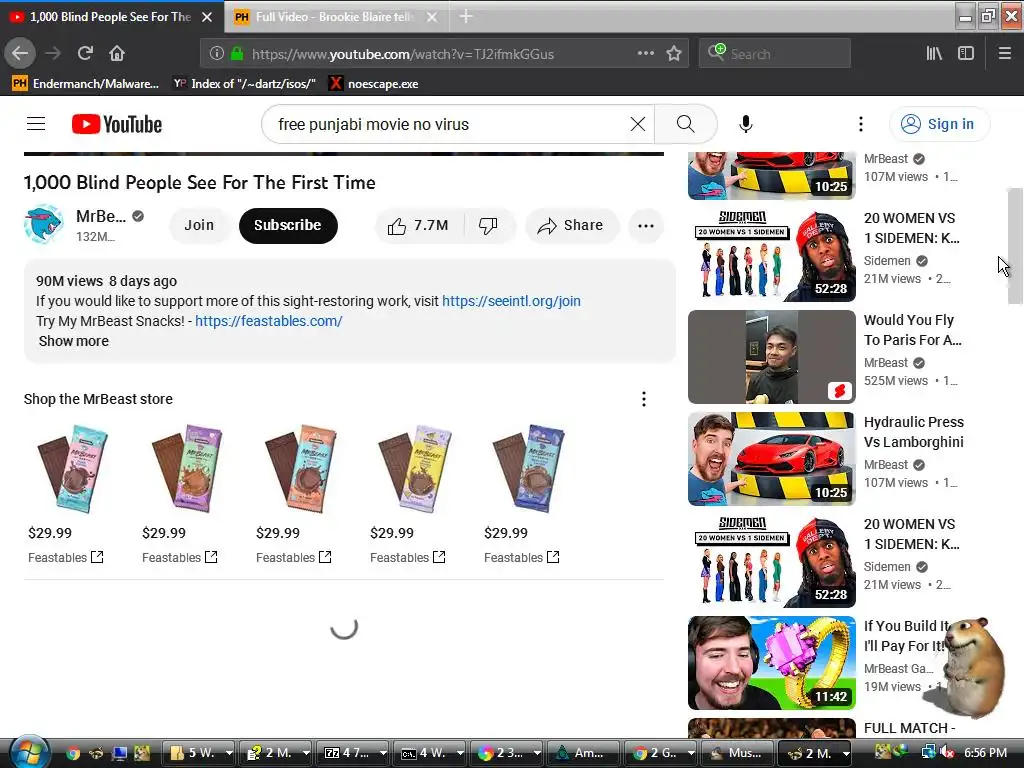This screenshot has width=1024, height=768.
Task: Like the video with thumbs-up button
Action: 419,225
